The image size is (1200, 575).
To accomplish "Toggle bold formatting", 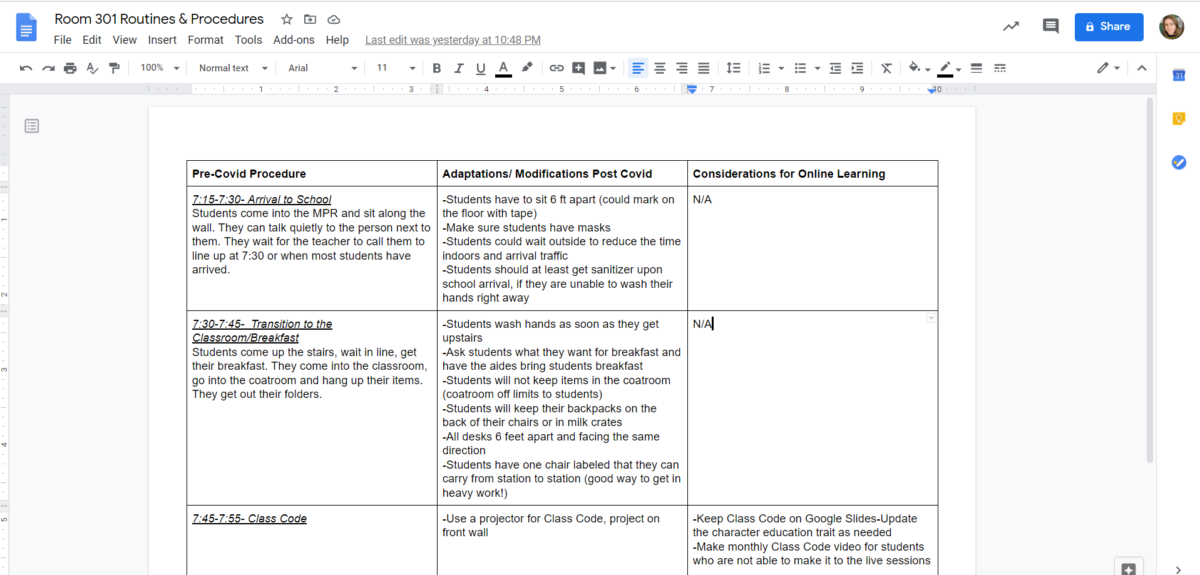I will [x=437, y=68].
